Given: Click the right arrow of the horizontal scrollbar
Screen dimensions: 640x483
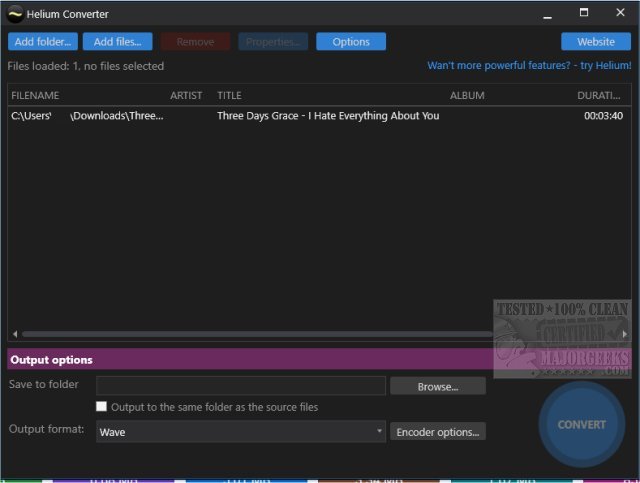Looking at the screenshot, I should [x=624, y=334].
